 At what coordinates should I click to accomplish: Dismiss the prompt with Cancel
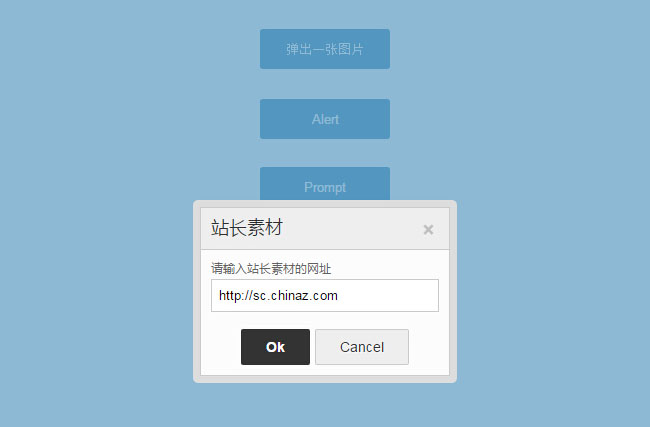coord(362,347)
